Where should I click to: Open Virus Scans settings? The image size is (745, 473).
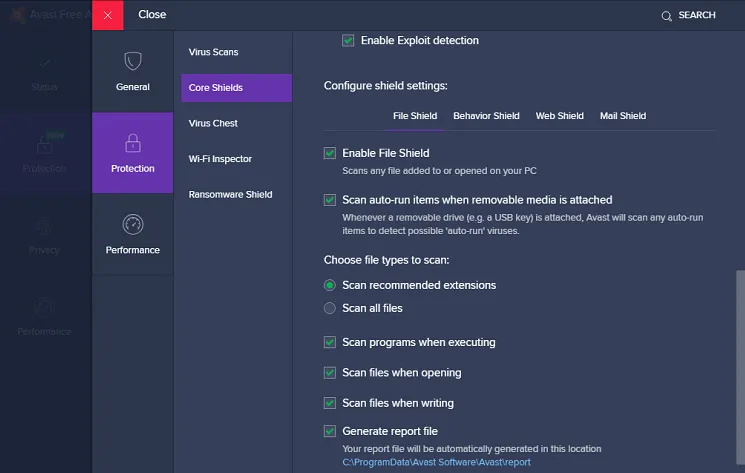(237, 52)
